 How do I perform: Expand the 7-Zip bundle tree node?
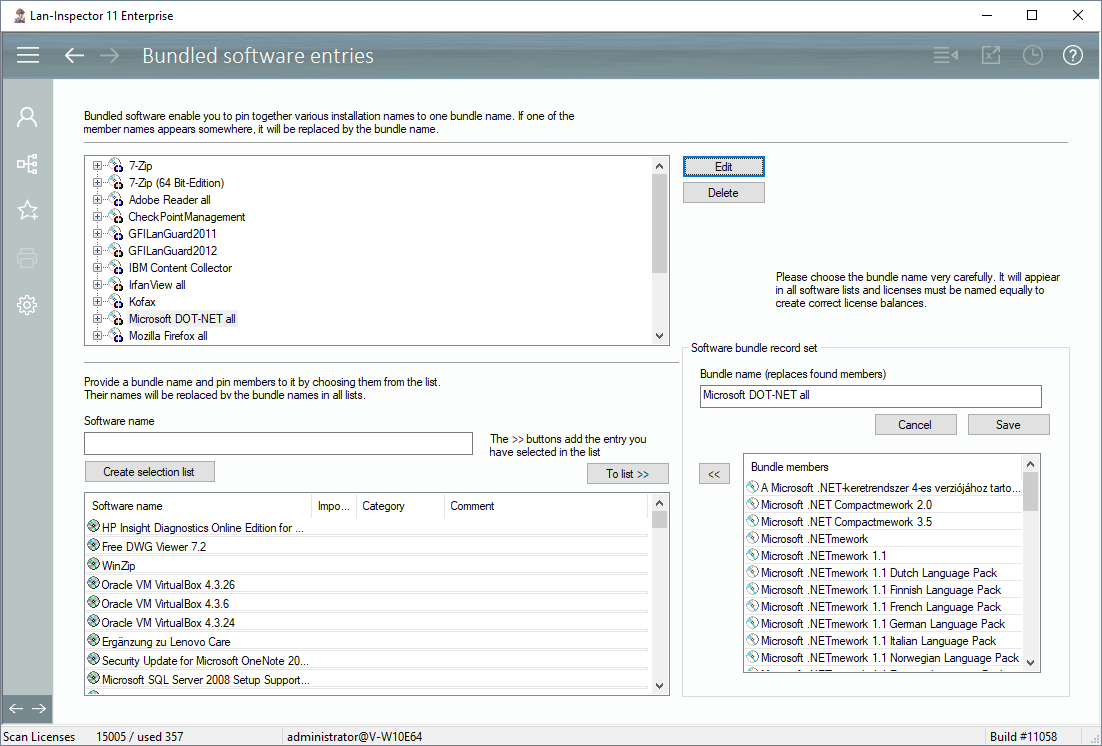pos(97,166)
